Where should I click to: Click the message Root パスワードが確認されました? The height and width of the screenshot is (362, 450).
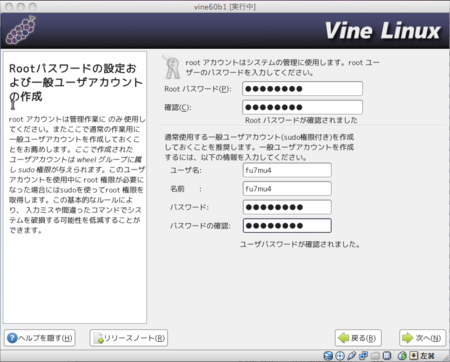coord(301,120)
